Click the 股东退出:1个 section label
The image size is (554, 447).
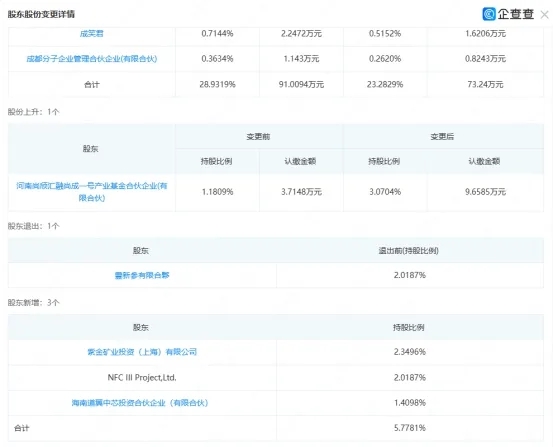34,226
